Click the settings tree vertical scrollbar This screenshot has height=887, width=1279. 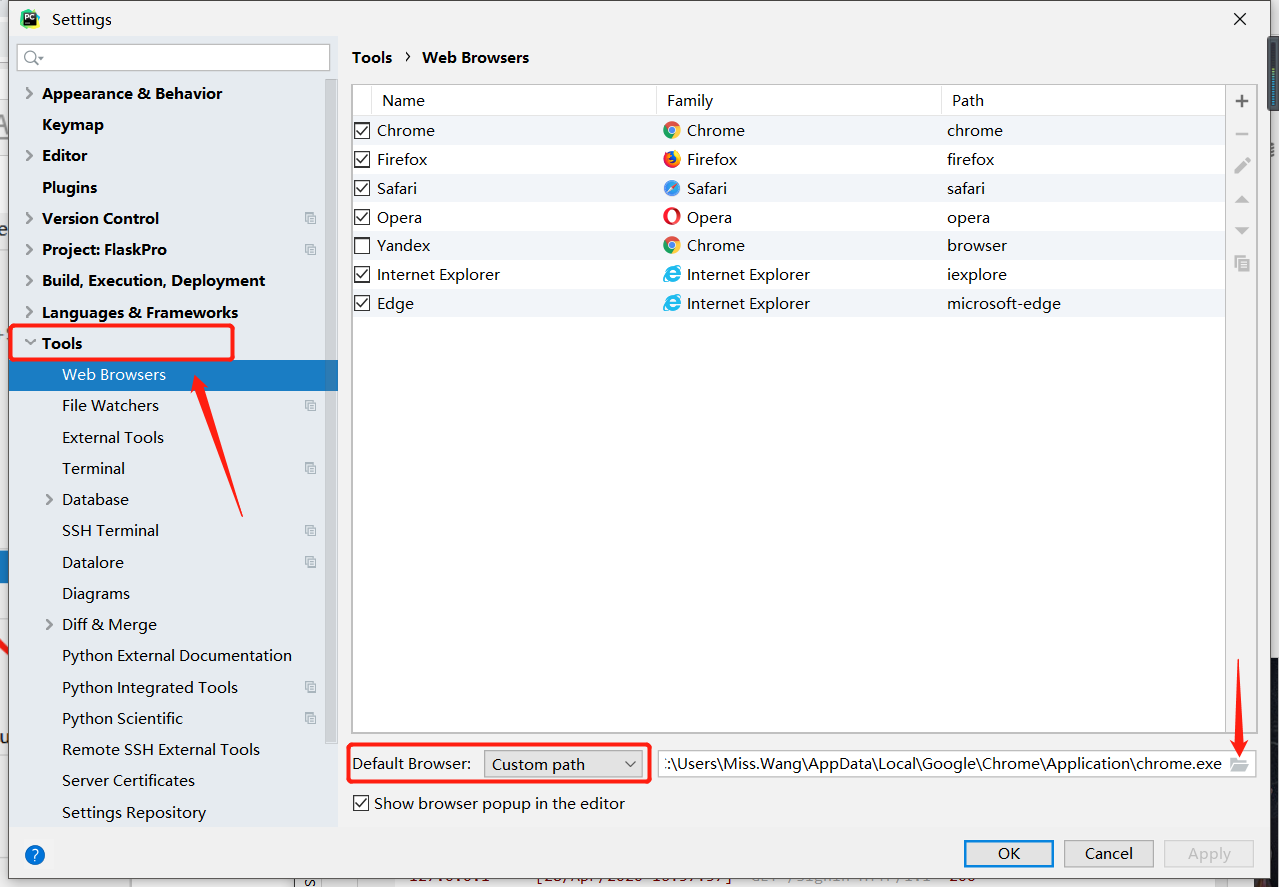(x=331, y=411)
